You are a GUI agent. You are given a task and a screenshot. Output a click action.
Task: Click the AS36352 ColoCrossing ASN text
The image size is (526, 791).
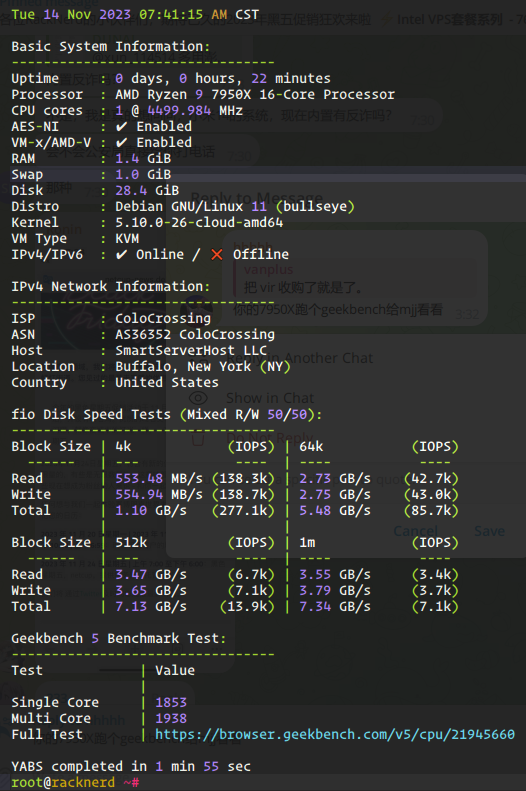tap(195, 334)
